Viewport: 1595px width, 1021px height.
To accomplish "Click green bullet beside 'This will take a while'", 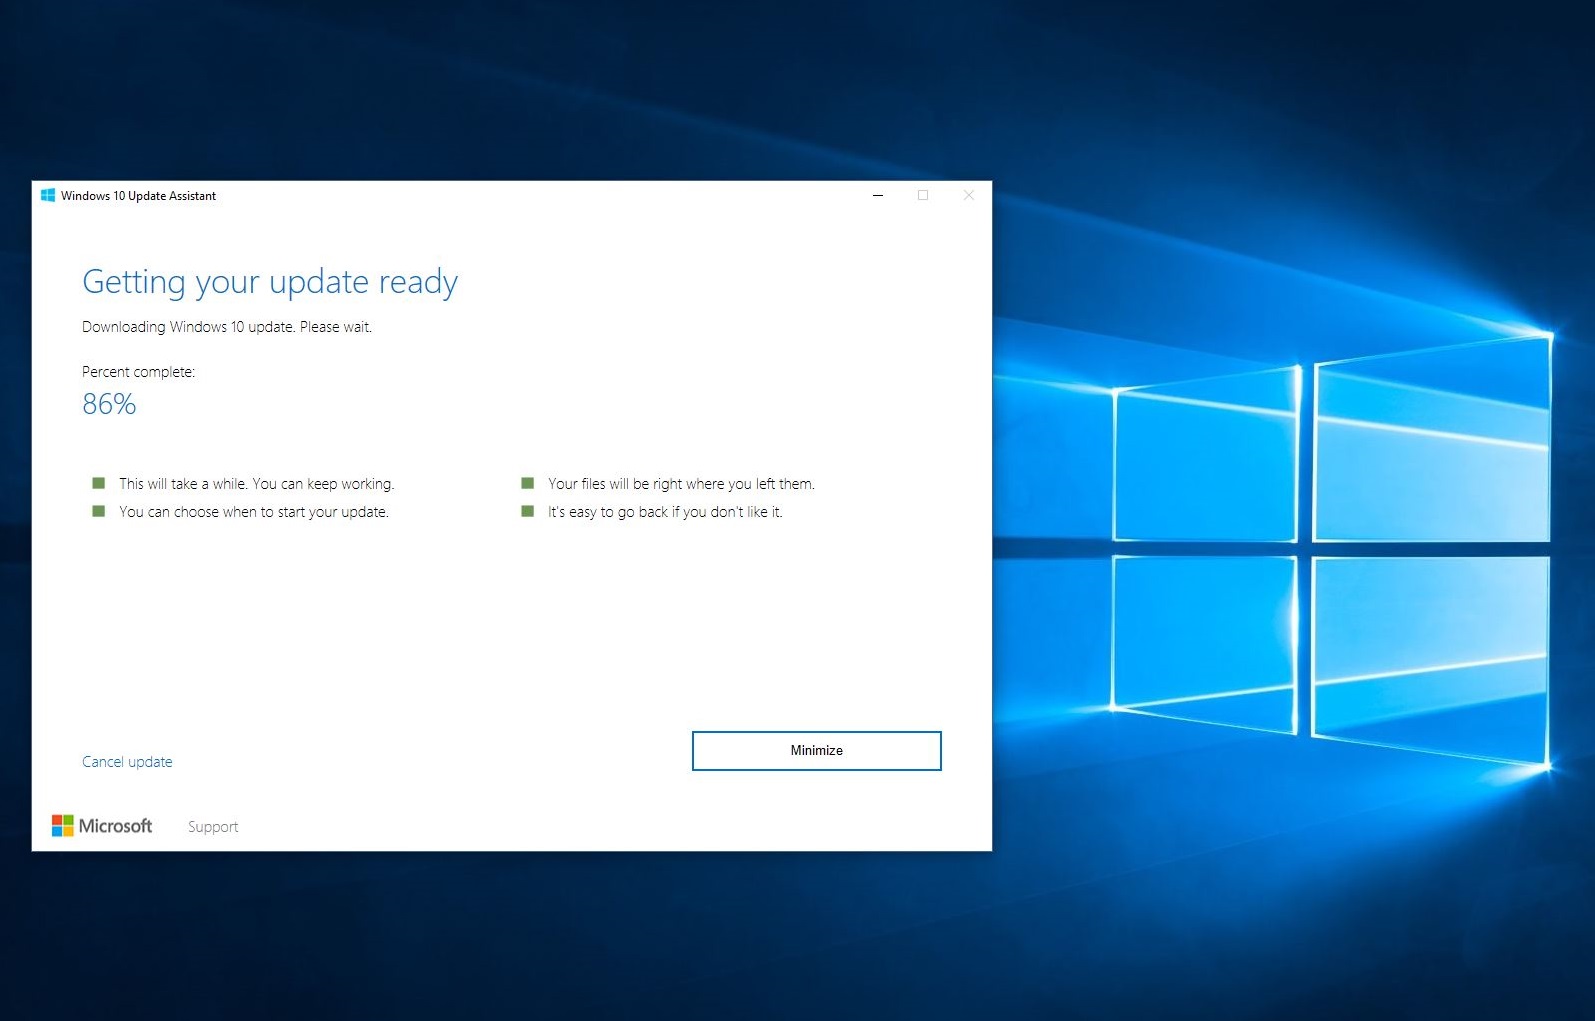I will pyautogui.click(x=98, y=483).
